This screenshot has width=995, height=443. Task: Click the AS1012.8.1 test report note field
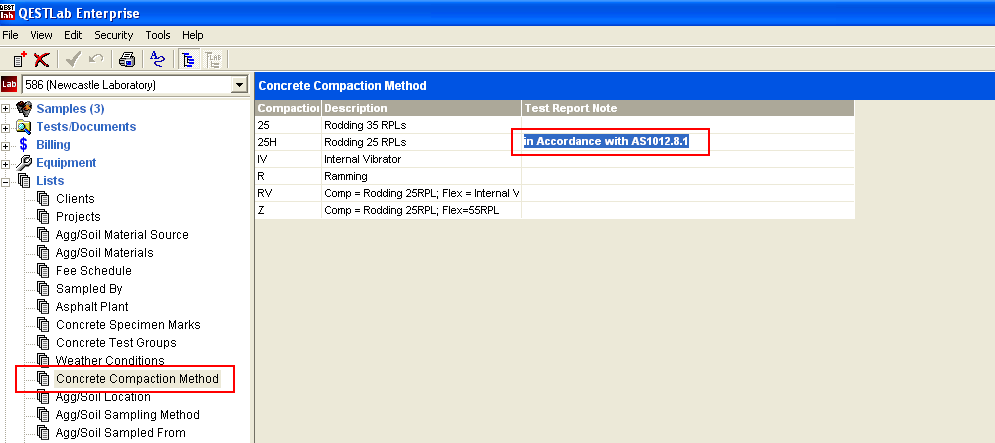click(607, 142)
